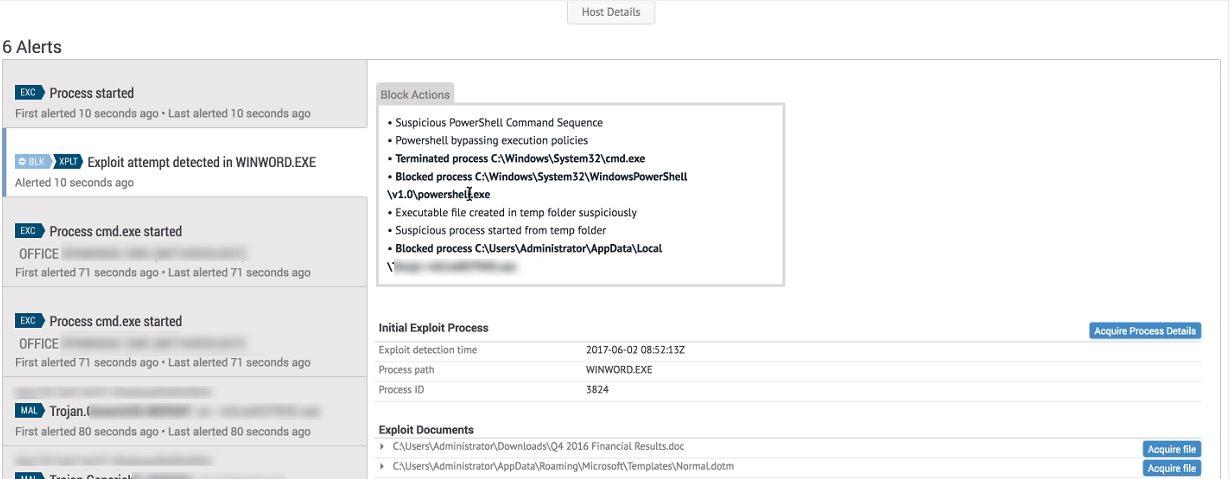Click the Acquire Process Details button
This screenshot has width=1231, height=479.
1144,331
